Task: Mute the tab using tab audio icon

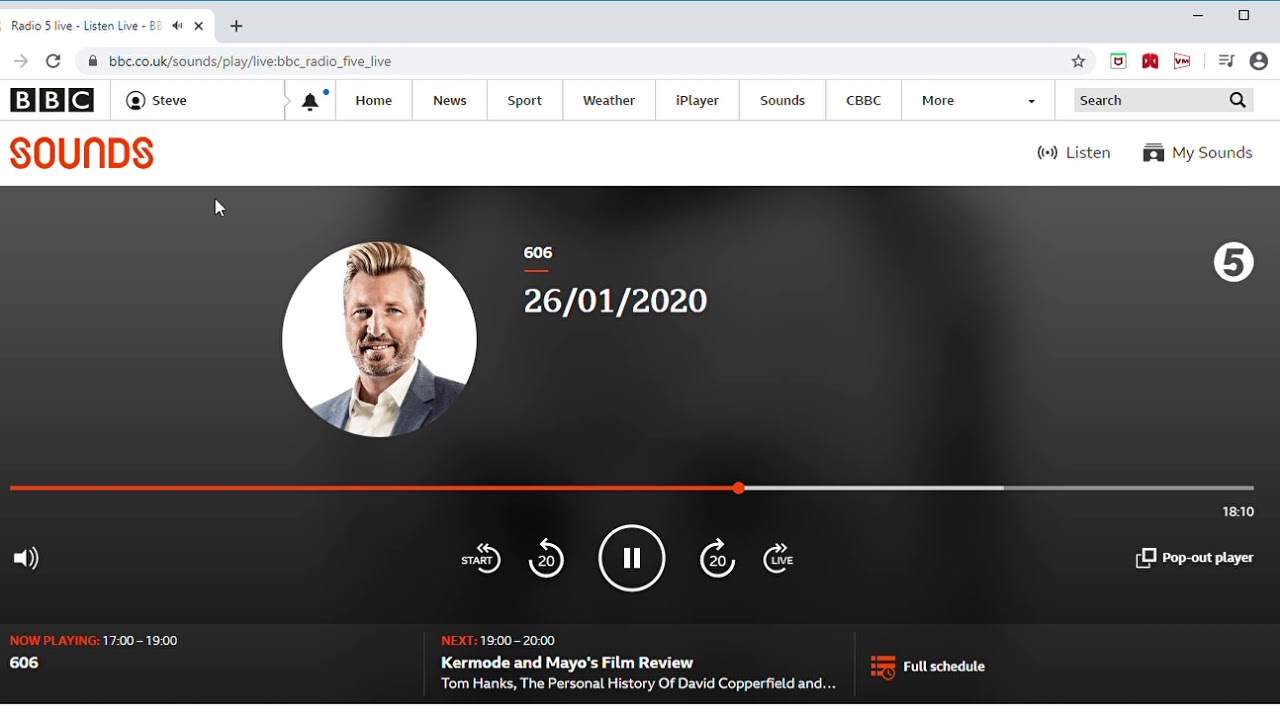Action: pyautogui.click(x=177, y=26)
